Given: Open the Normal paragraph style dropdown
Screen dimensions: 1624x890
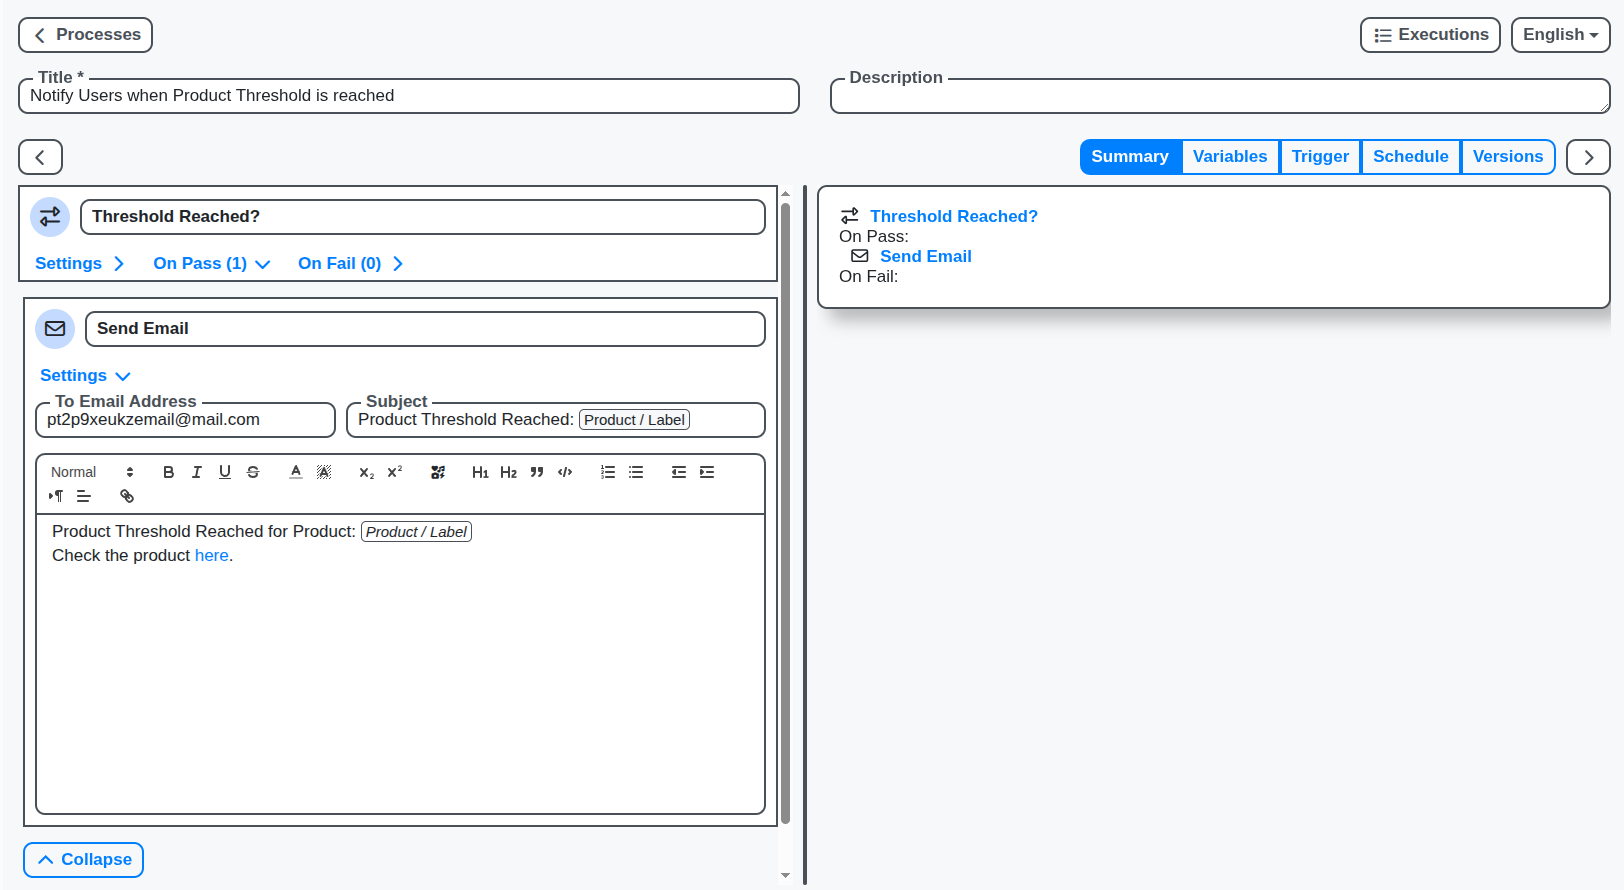Looking at the screenshot, I should (92, 472).
